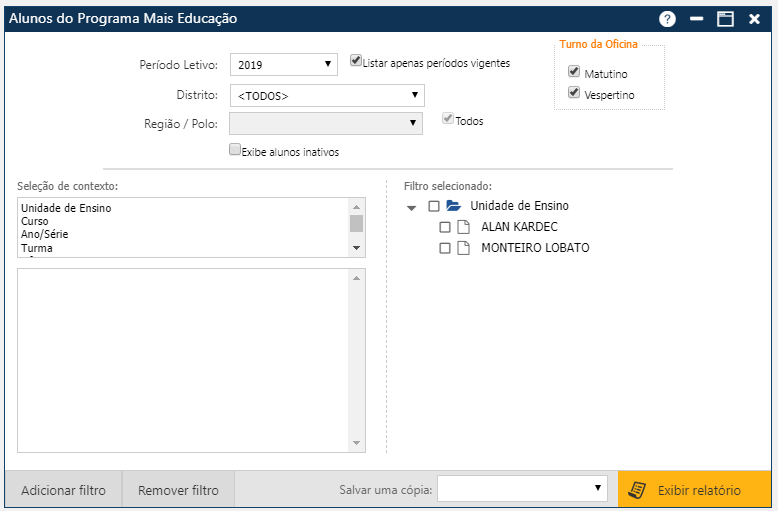Toggle the Matutino shift checkbox
The height and width of the screenshot is (511, 778).
click(x=574, y=72)
